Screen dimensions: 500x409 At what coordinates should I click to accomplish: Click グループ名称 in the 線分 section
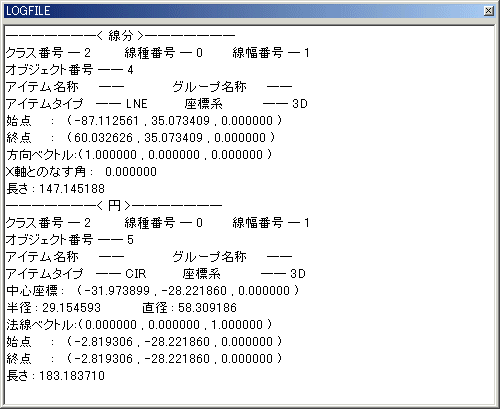[209, 87]
